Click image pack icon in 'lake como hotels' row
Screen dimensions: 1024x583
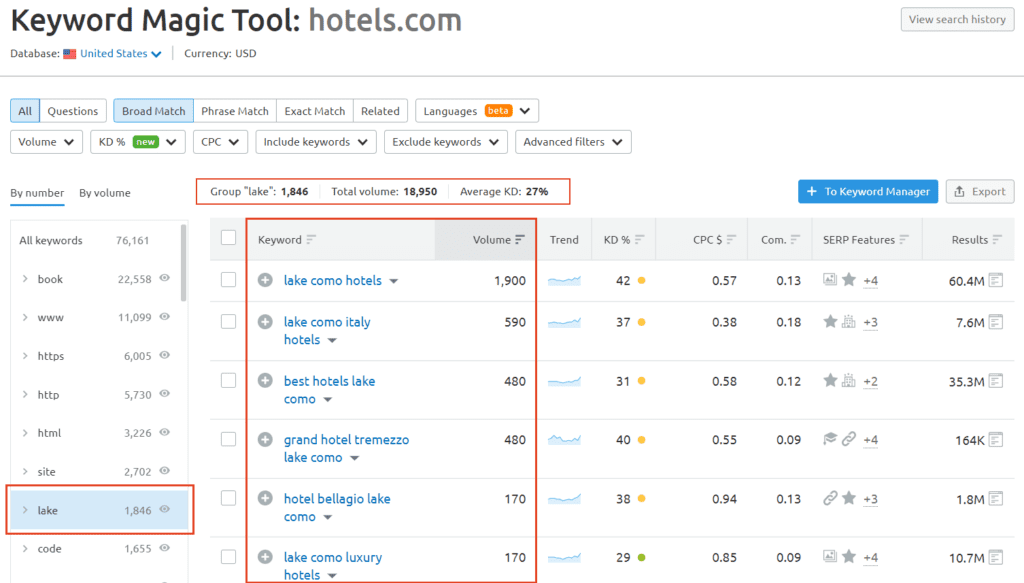[x=829, y=280]
